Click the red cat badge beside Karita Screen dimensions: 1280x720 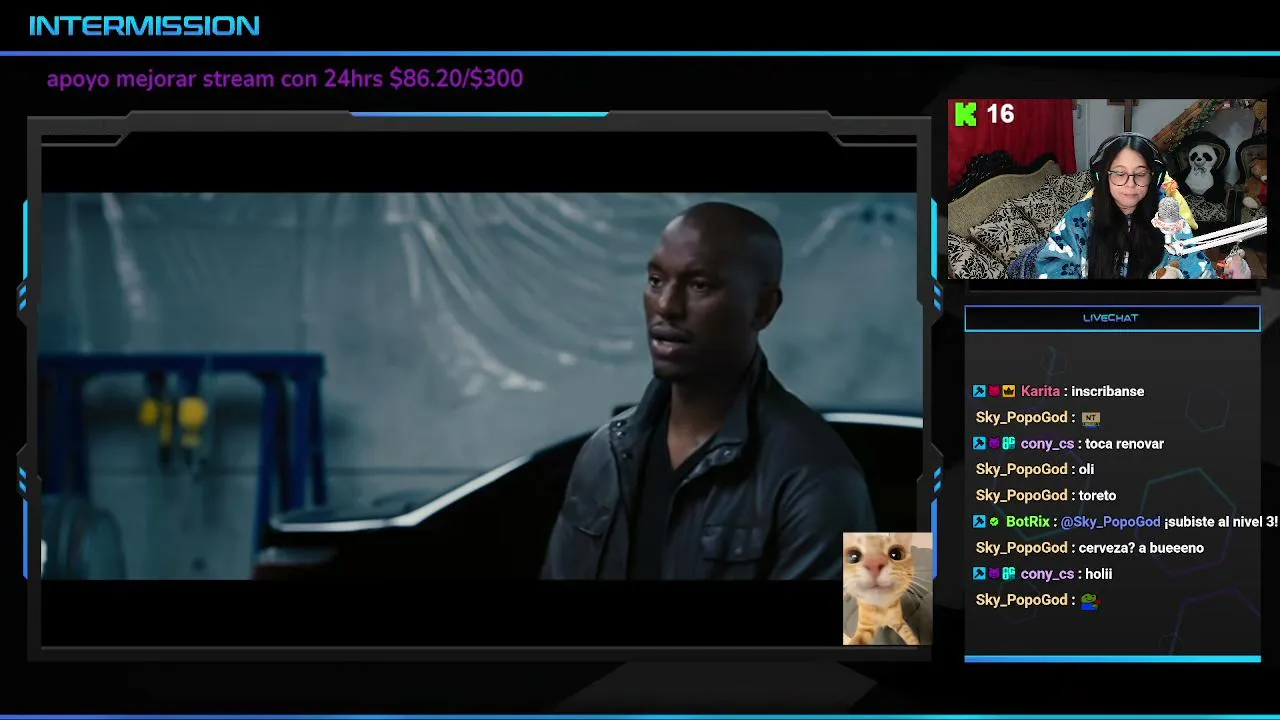pos(994,391)
